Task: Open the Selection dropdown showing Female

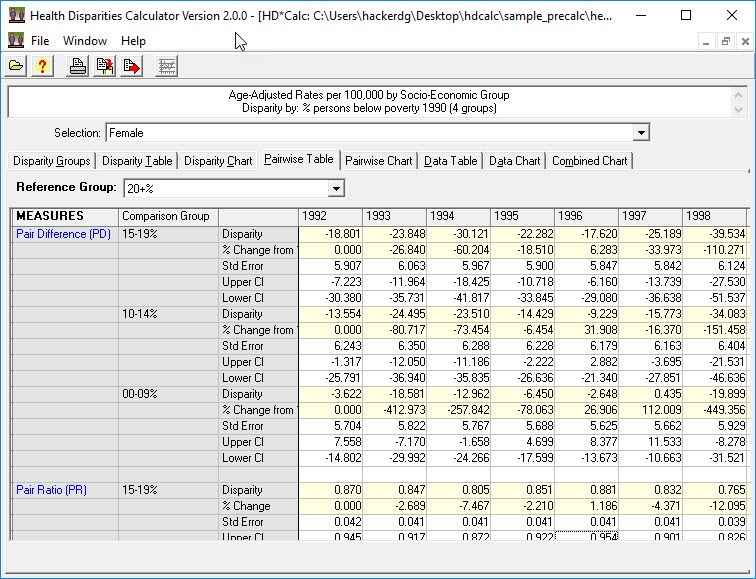Action: [641, 133]
